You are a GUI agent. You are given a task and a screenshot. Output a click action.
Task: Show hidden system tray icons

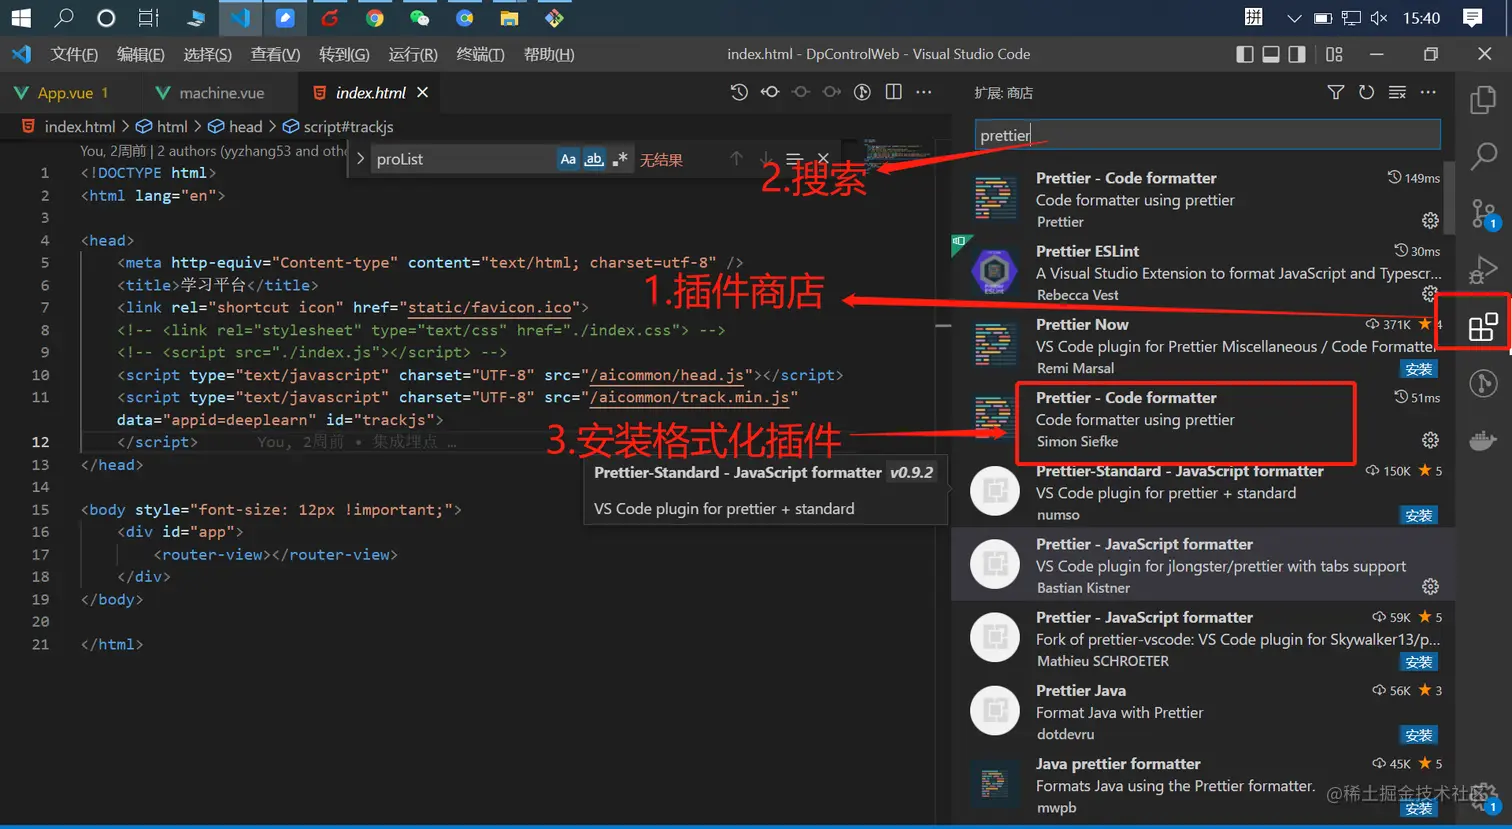point(1294,18)
